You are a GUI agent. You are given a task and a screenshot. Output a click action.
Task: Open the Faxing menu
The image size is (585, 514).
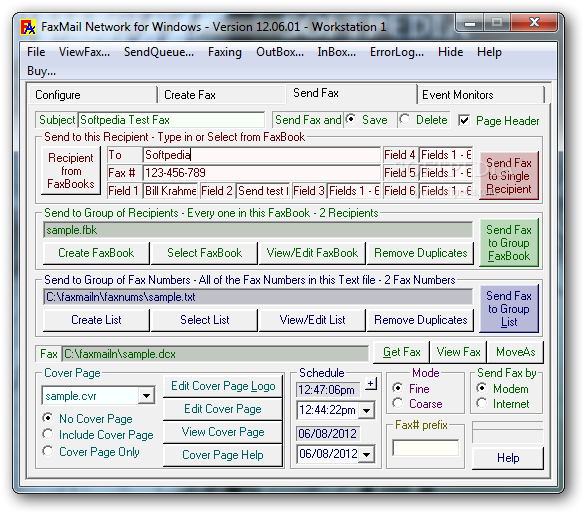[225, 52]
